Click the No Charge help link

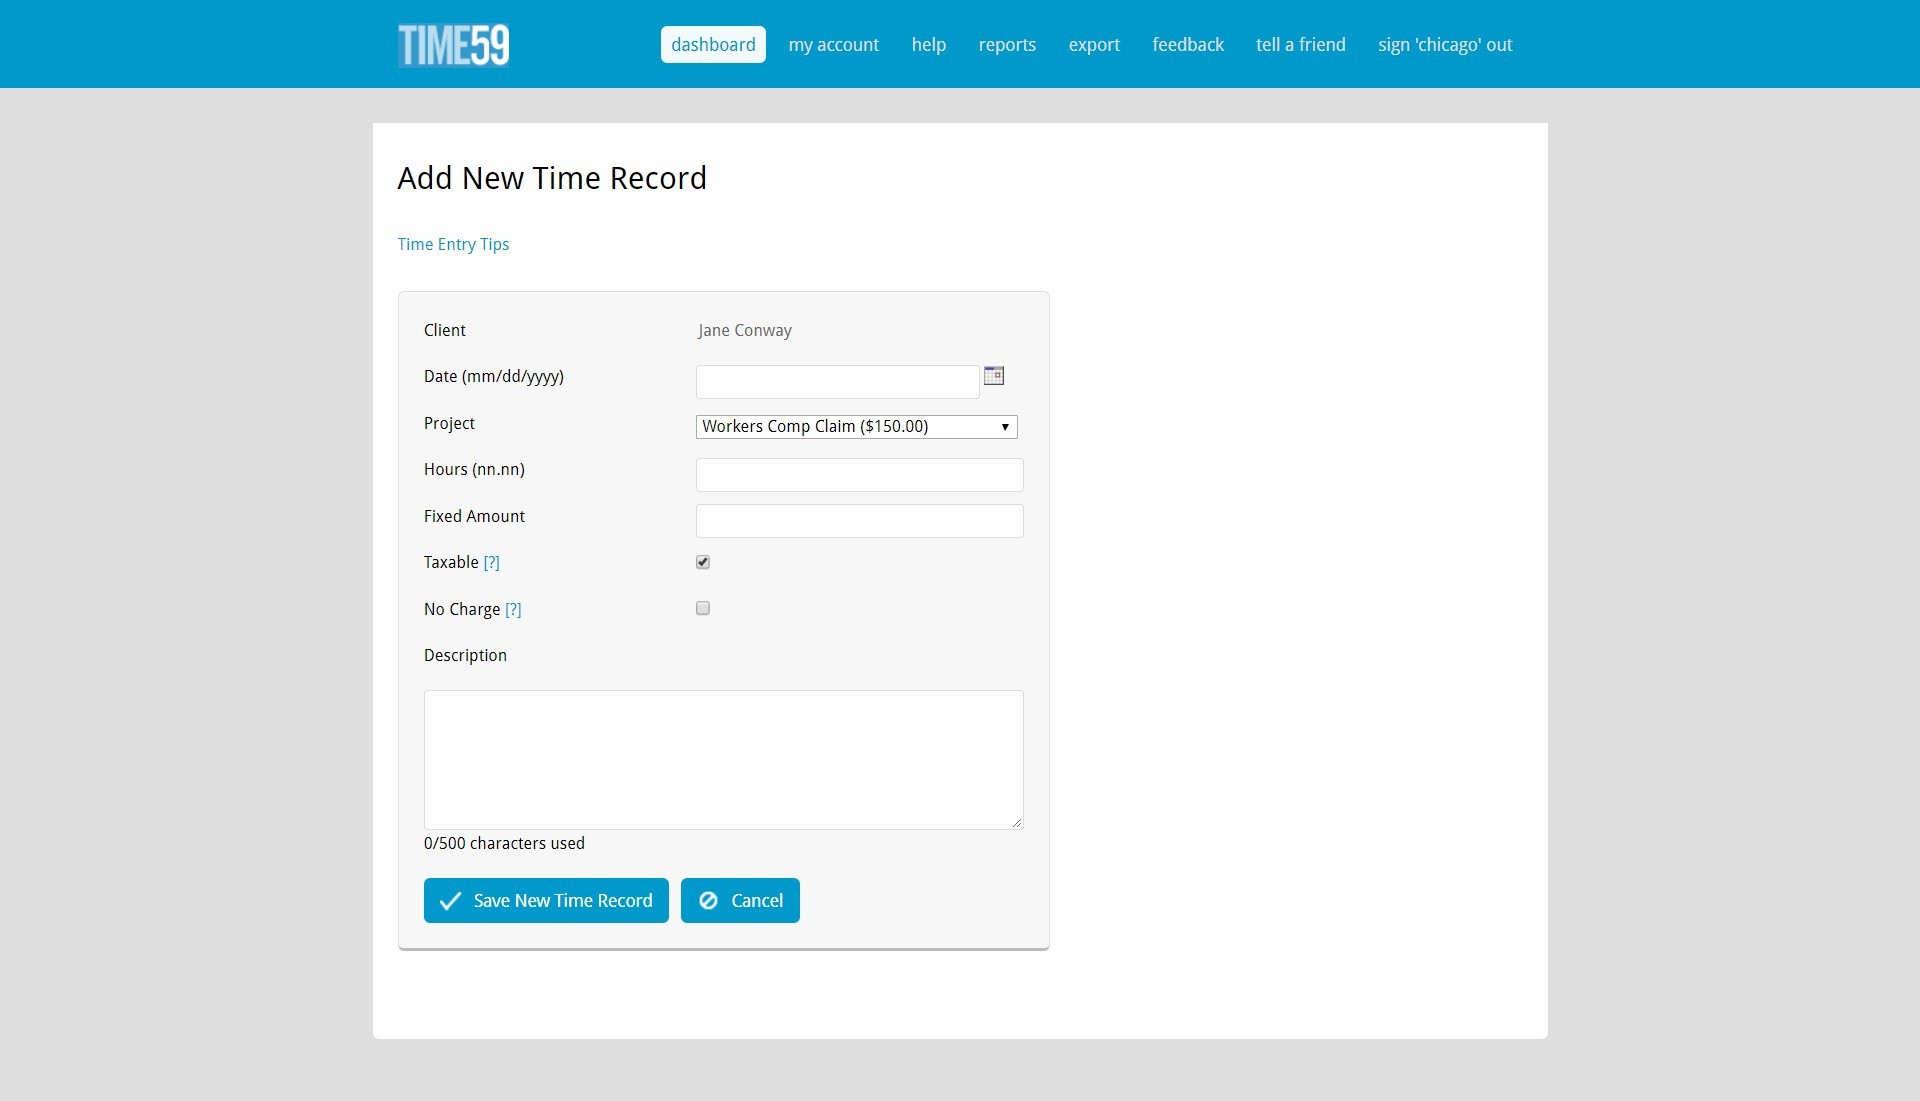click(514, 609)
